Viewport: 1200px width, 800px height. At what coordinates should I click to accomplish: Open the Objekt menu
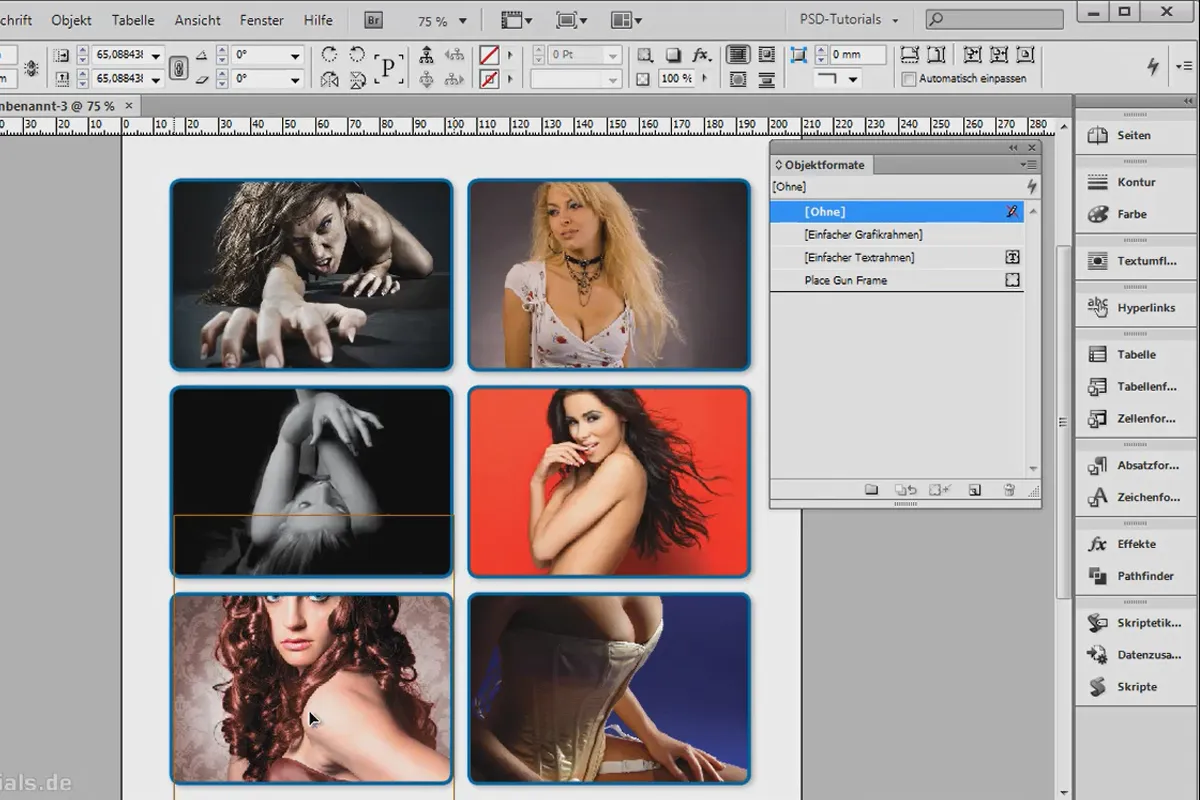71,20
